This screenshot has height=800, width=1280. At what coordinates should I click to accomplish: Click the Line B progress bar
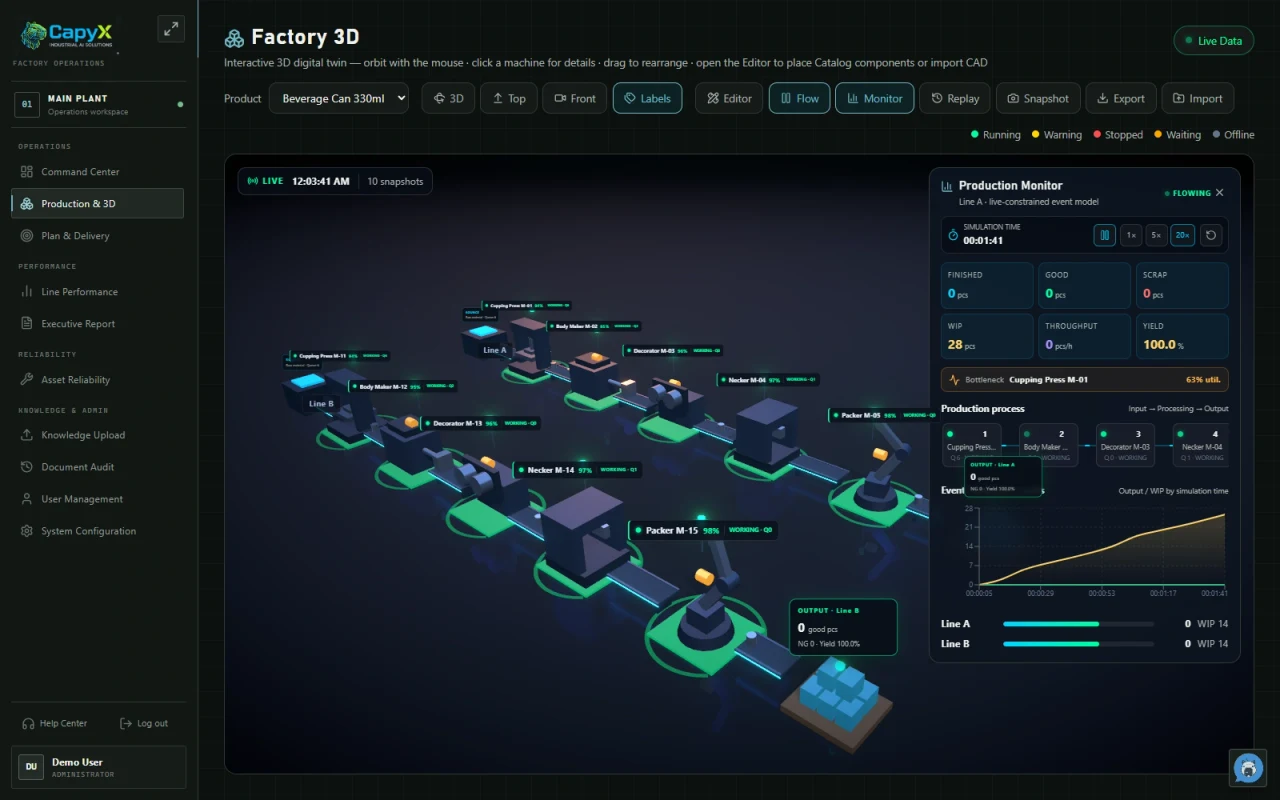coord(1078,644)
